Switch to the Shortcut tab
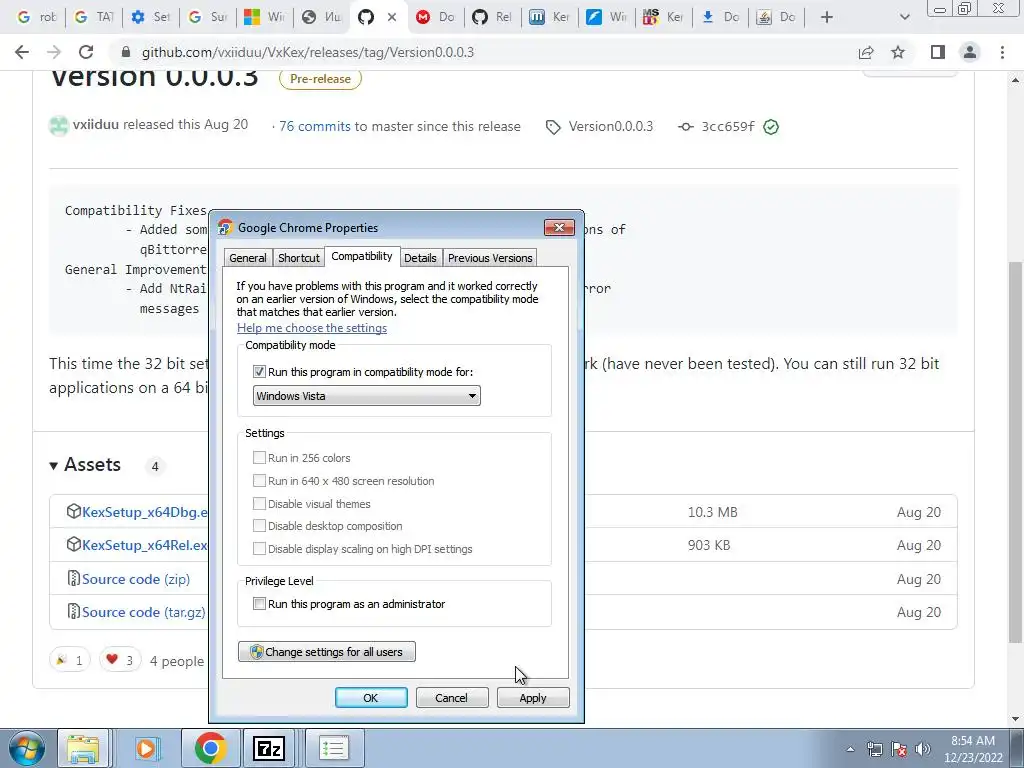 tap(298, 258)
